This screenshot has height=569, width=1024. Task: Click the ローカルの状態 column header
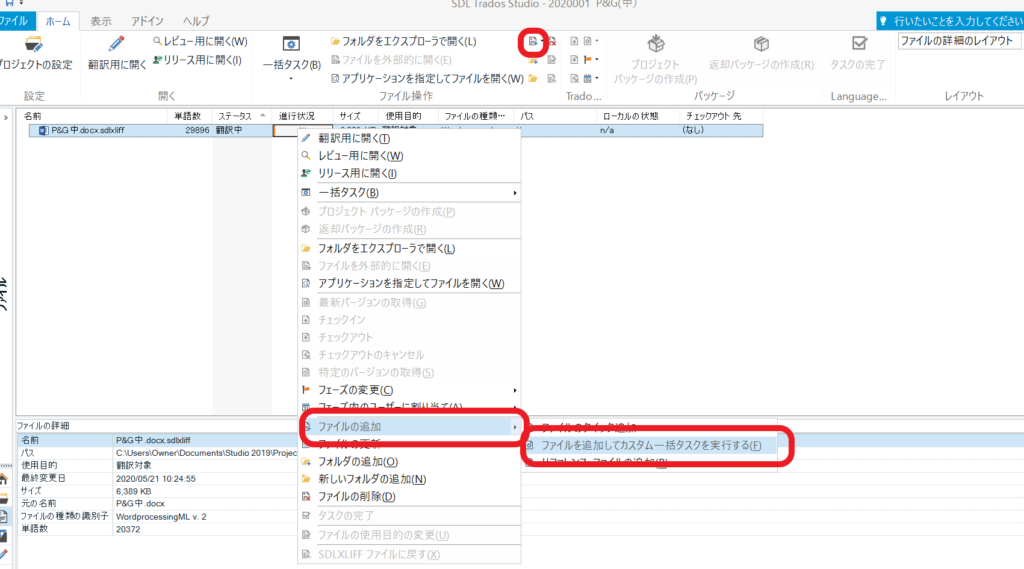(637, 116)
